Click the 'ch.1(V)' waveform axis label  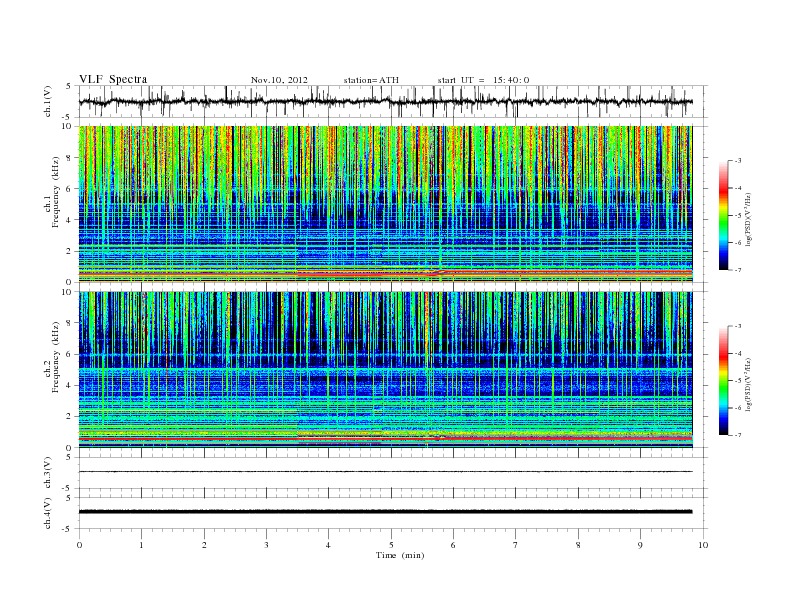coord(48,101)
